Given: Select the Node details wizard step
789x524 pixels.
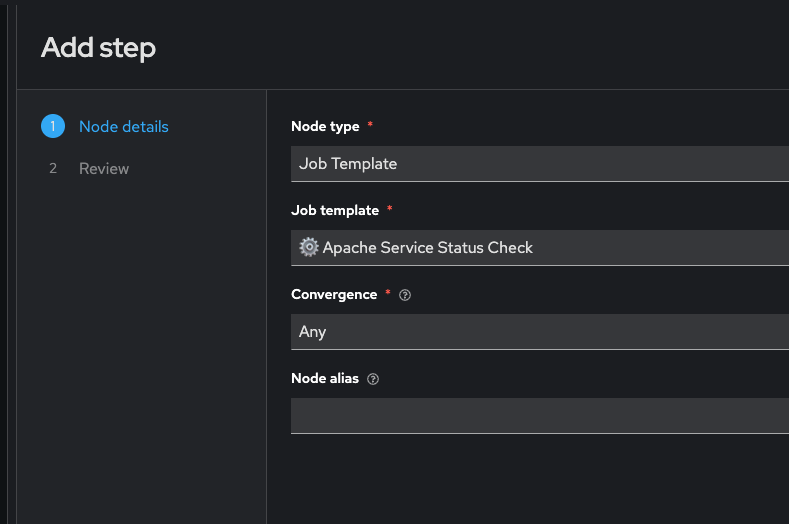Looking at the screenshot, I should point(123,126).
